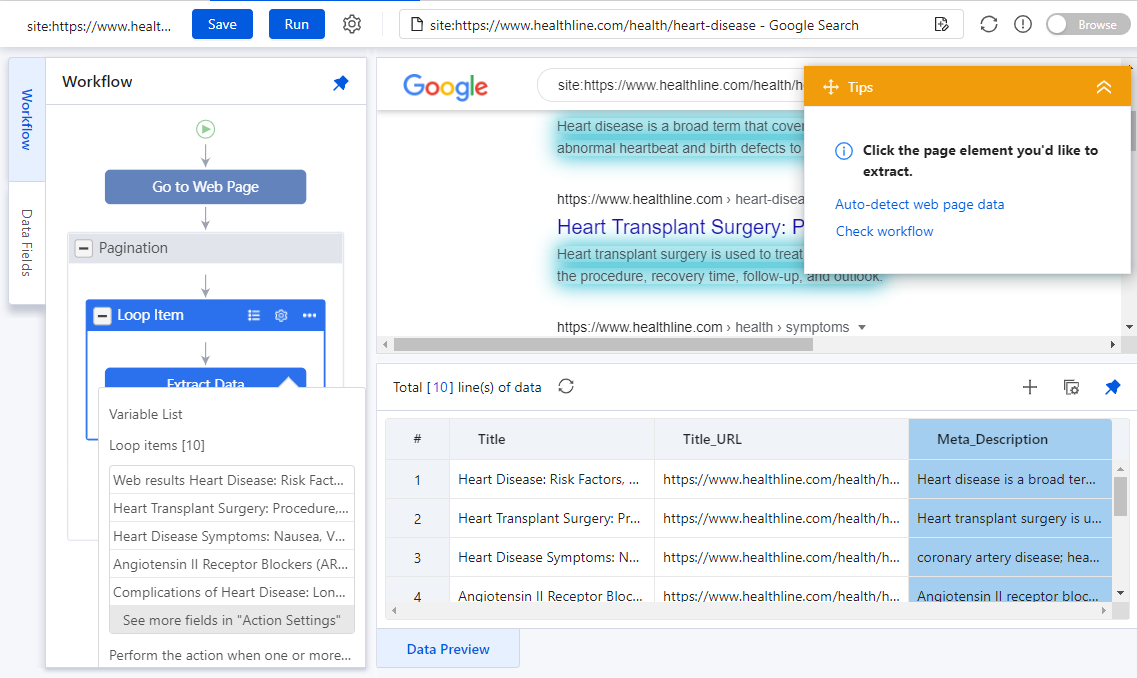Select the Title column header
The height and width of the screenshot is (678, 1137).
pyautogui.click(x=552, y=439)
